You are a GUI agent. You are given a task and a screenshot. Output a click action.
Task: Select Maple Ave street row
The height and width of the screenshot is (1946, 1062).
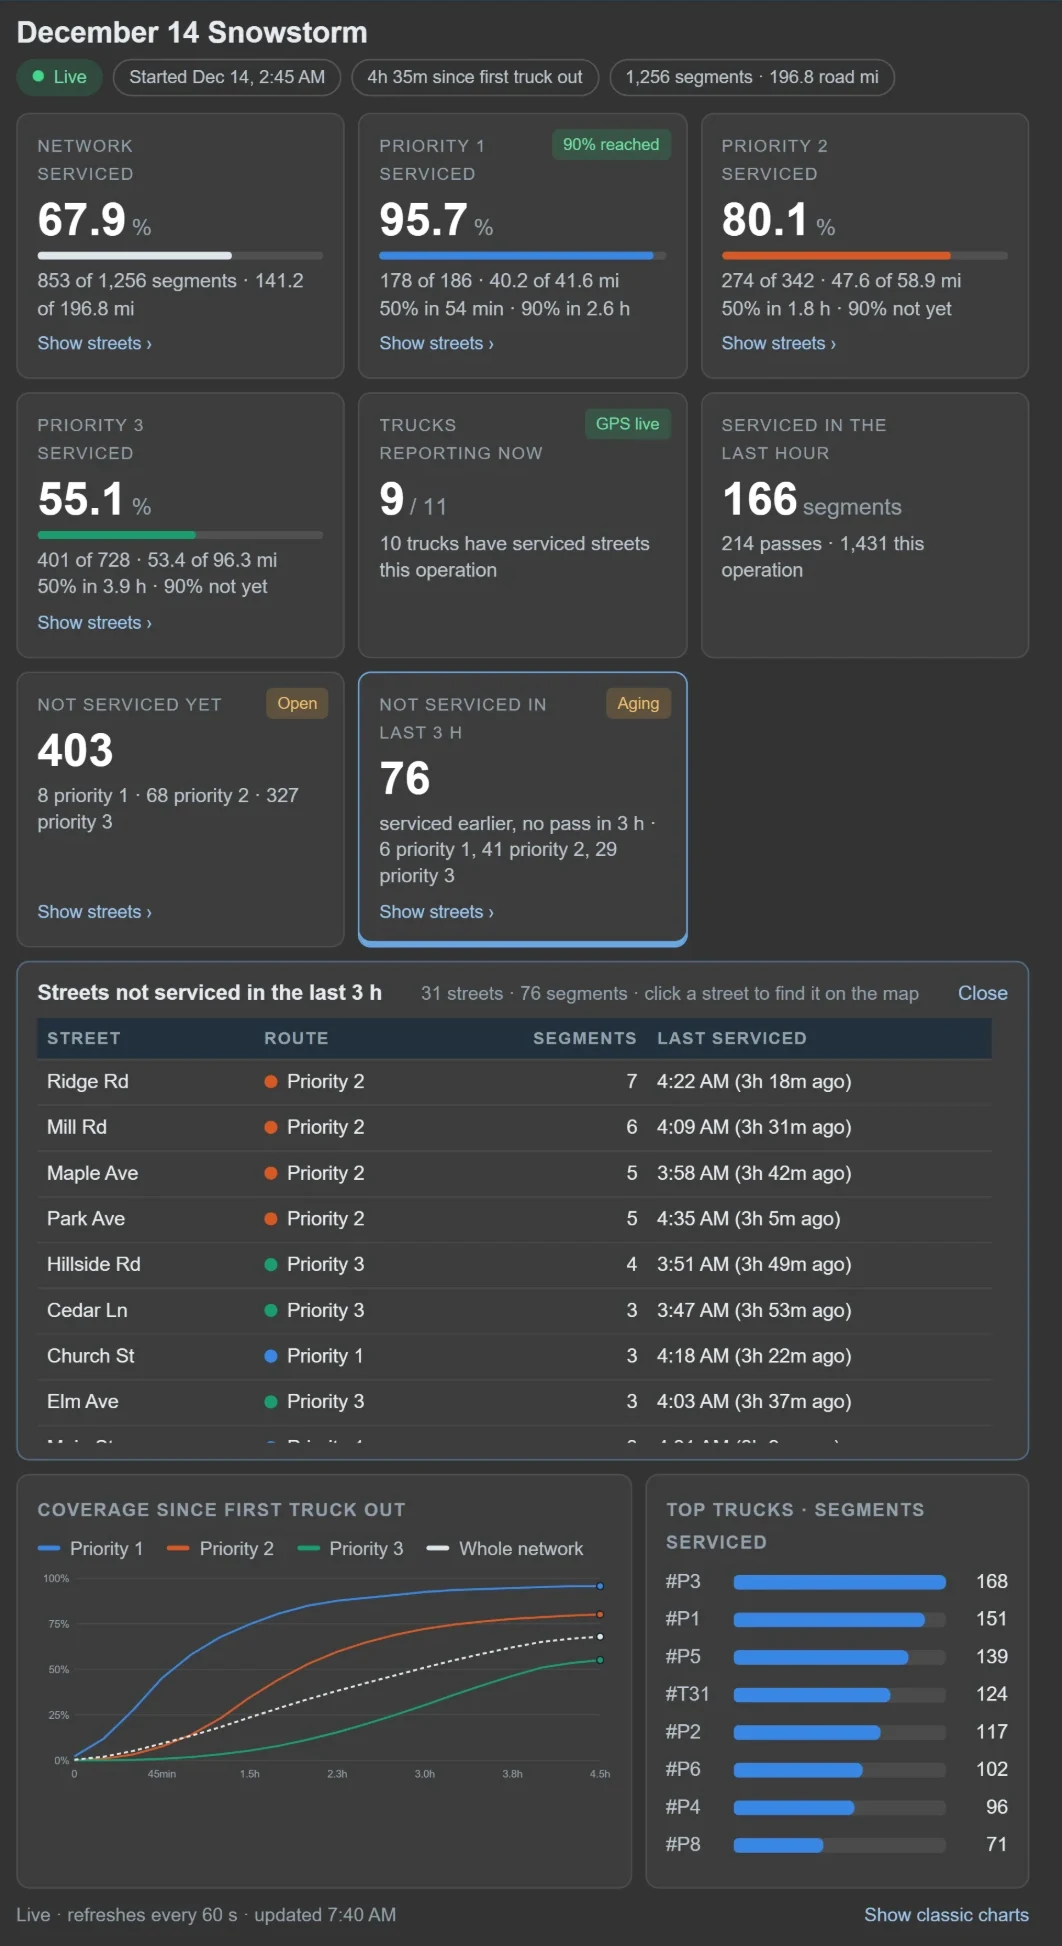coord(514,1173)
